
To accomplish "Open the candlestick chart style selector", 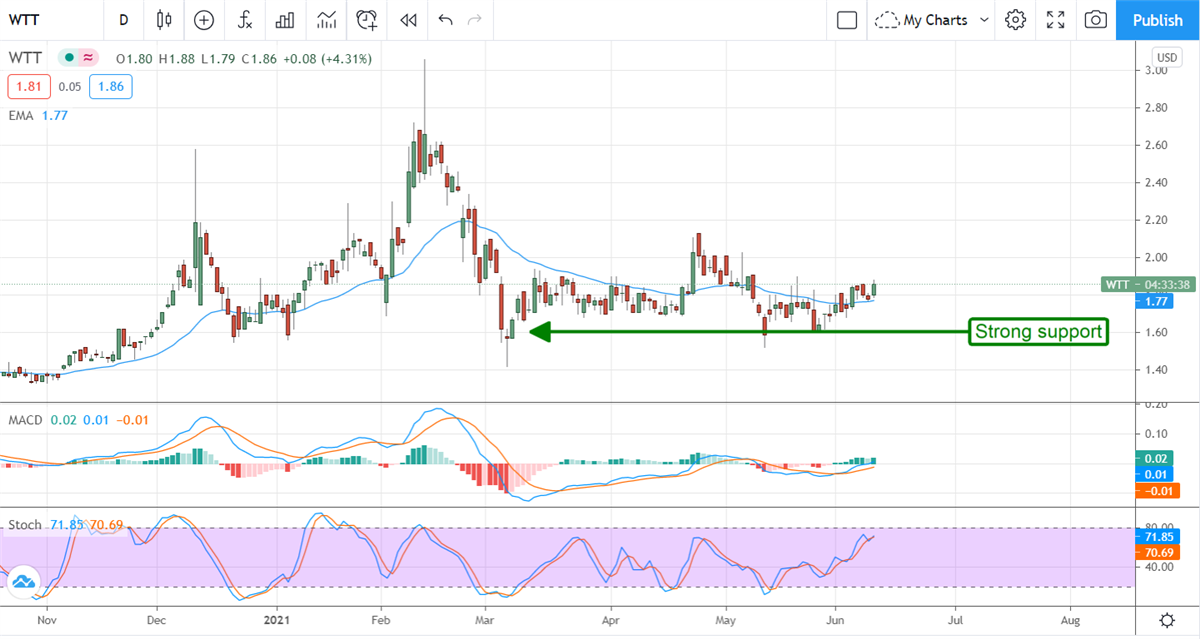I will [x=164, y=20].
